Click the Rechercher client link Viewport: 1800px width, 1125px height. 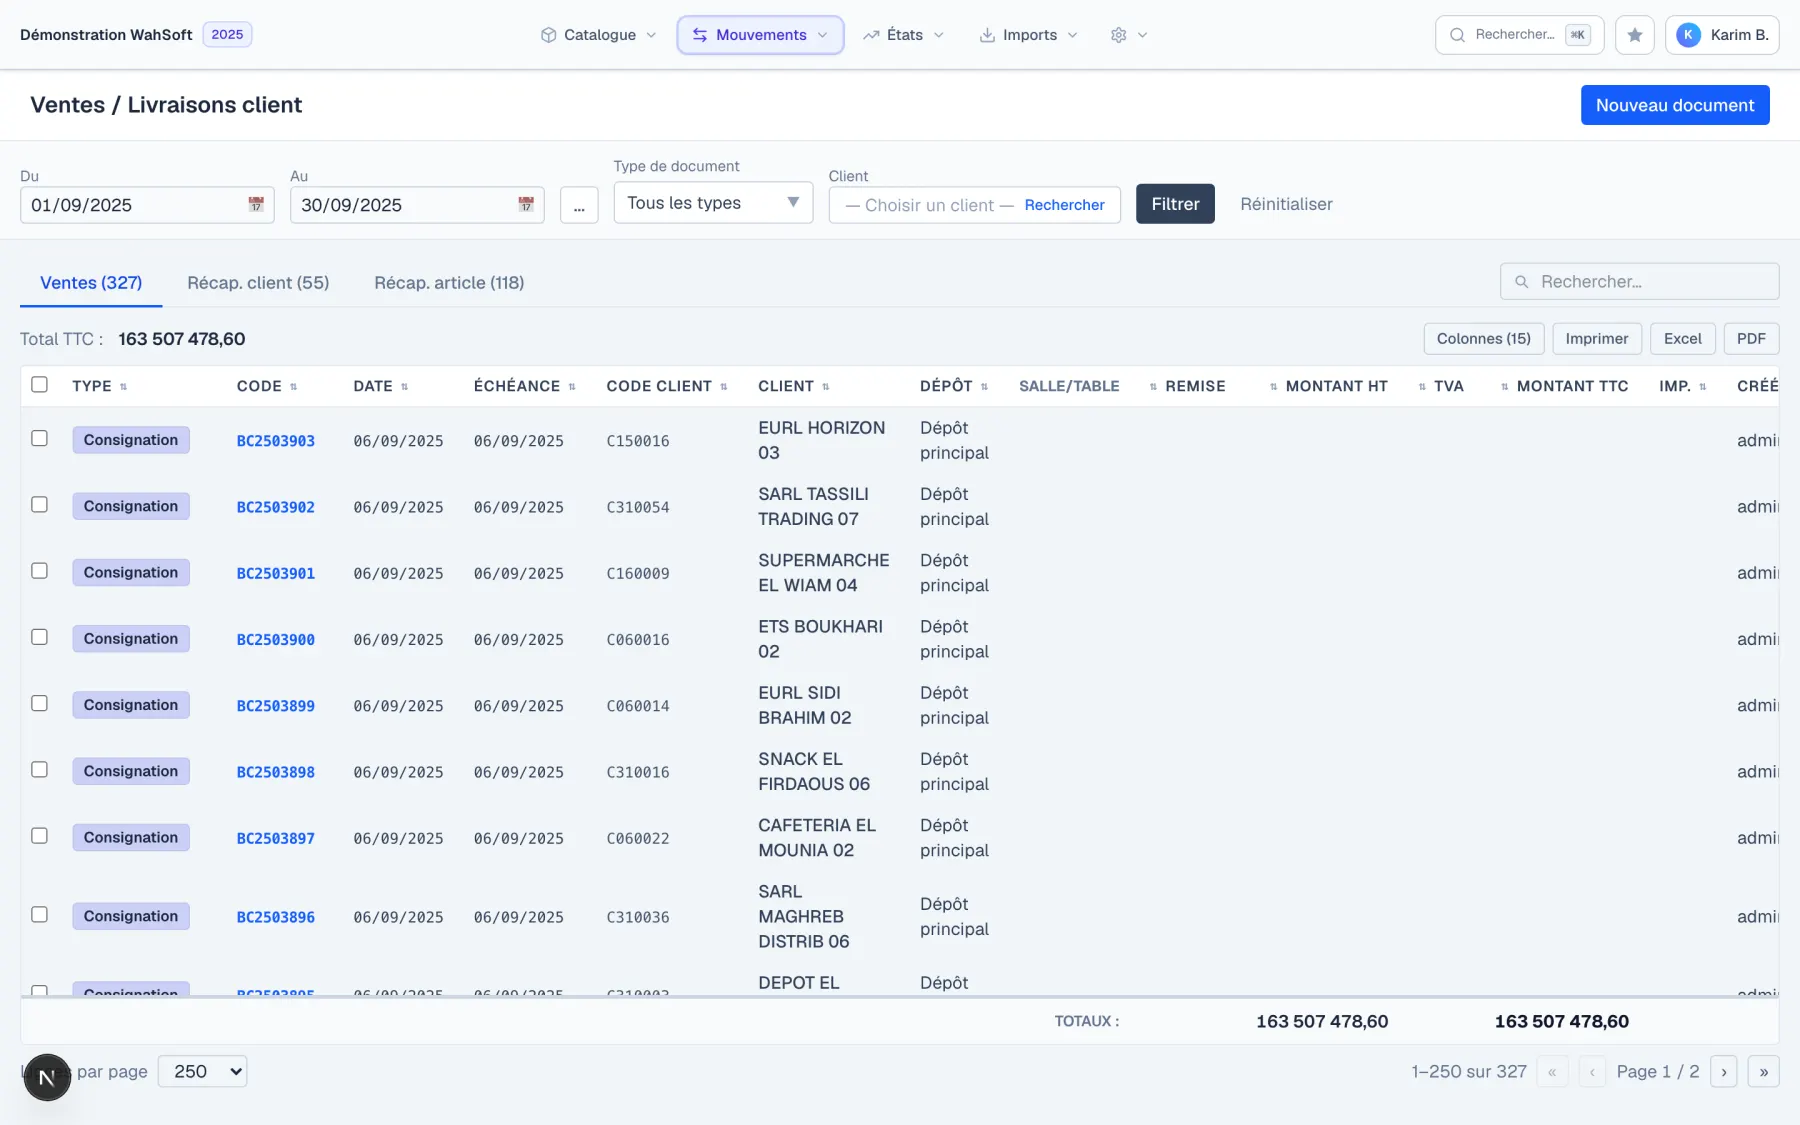[1064, 205]
